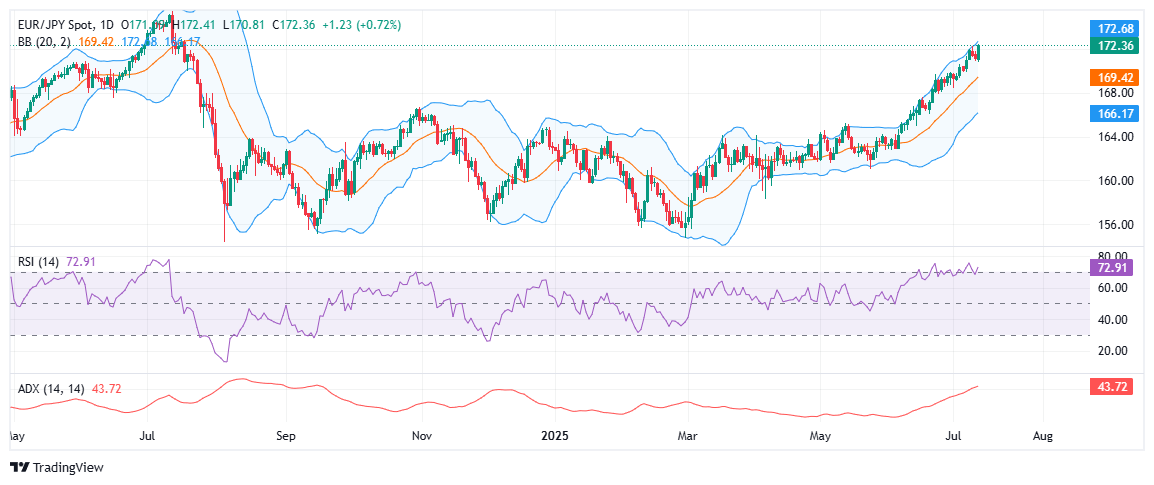The height and width of the screenshot is (485, 1154).
Task: Select the Nov label on time axis
Action: tap(422, 437)
